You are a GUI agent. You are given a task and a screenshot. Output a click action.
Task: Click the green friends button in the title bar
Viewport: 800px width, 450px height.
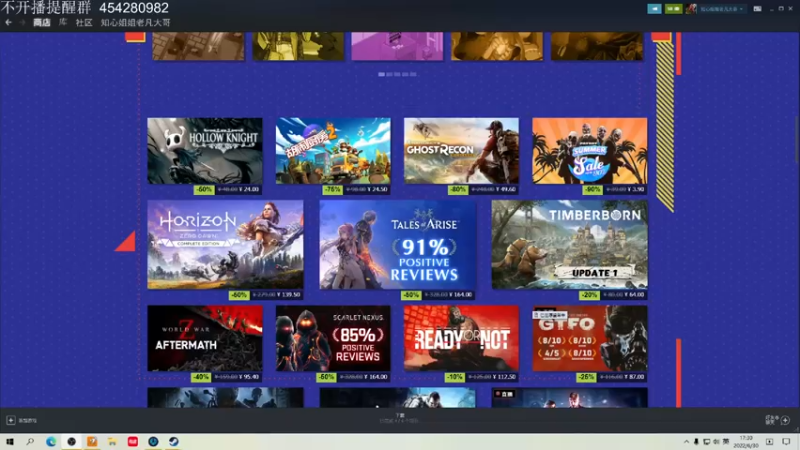[673, 9]
